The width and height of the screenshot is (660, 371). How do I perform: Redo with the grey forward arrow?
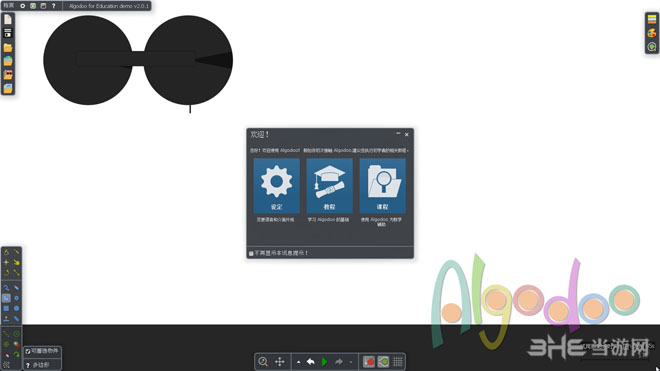338,362
